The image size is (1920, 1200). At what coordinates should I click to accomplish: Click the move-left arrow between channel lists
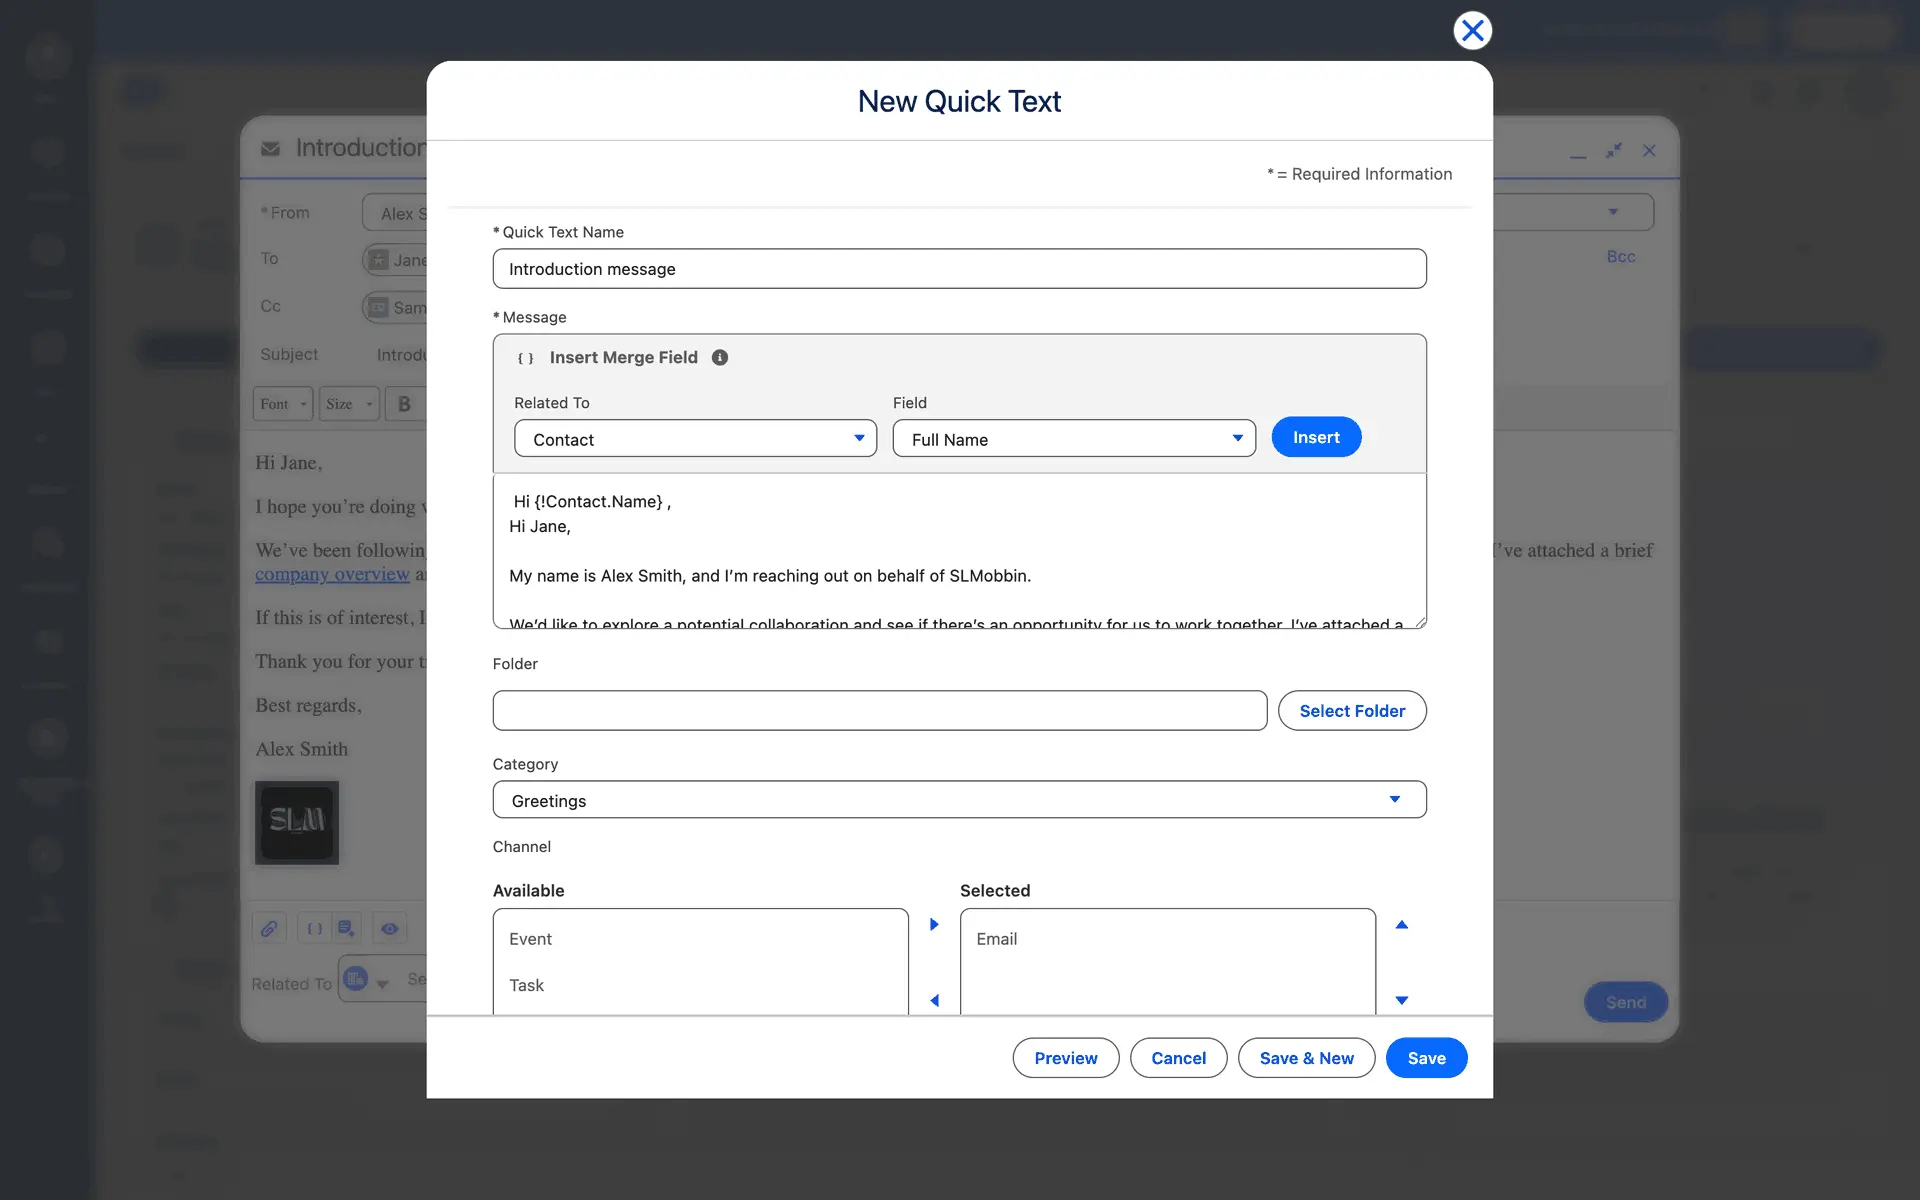934,1000
